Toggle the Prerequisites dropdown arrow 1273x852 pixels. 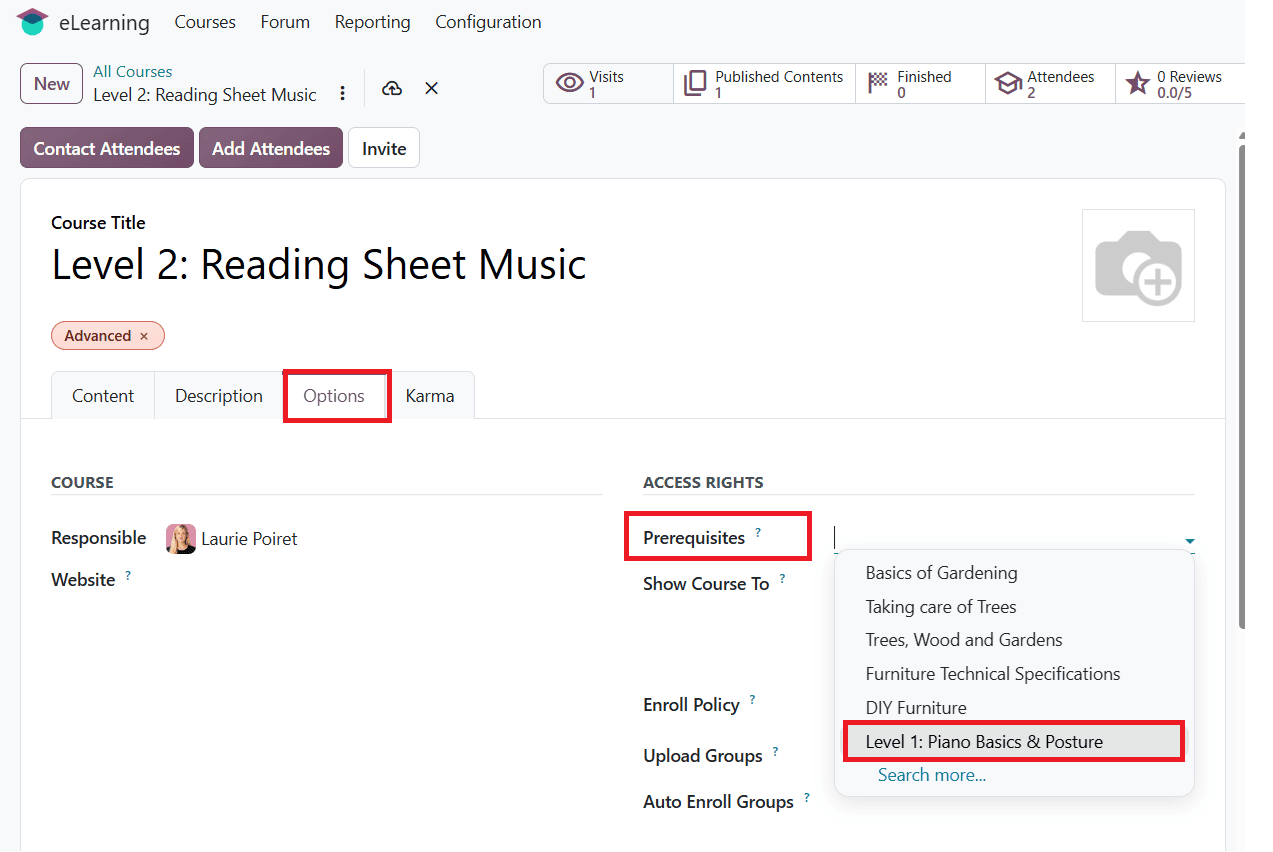1189,541
